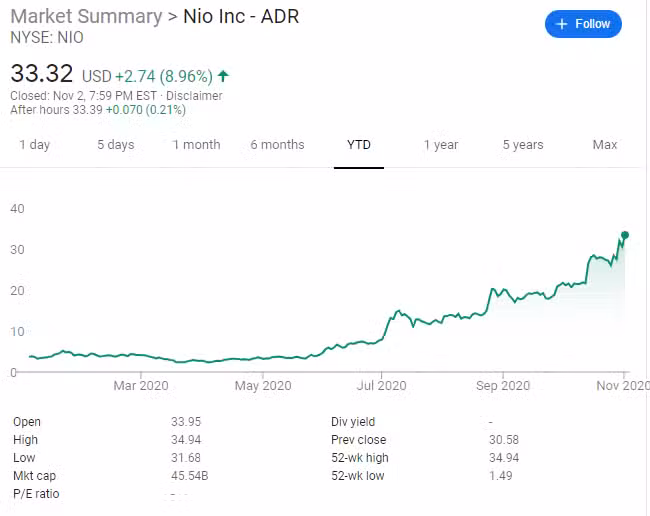Open the Market Summary breadcrumb link

tap(85, 17)
